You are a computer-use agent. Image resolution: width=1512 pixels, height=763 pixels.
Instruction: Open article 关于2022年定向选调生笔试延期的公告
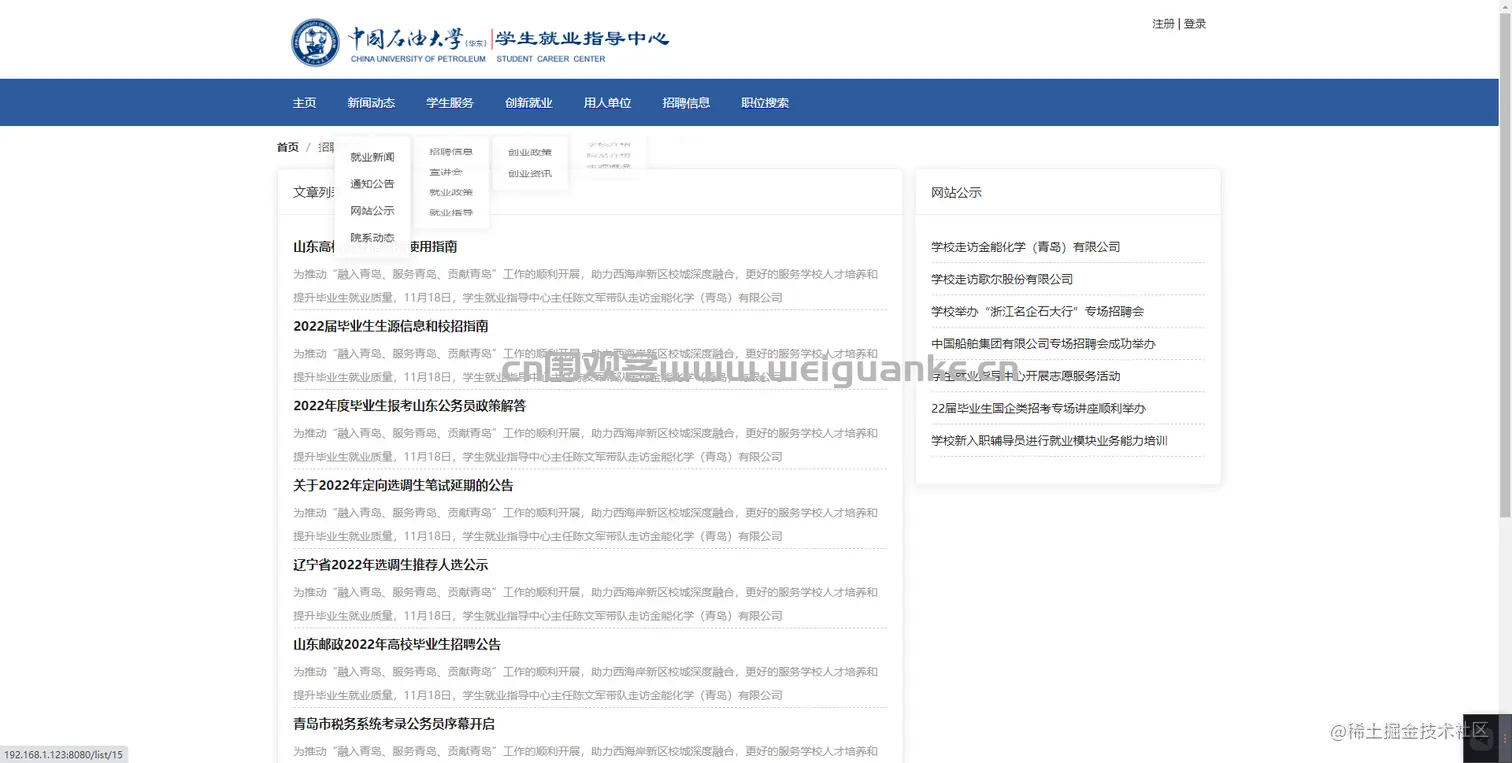(403, 485)
